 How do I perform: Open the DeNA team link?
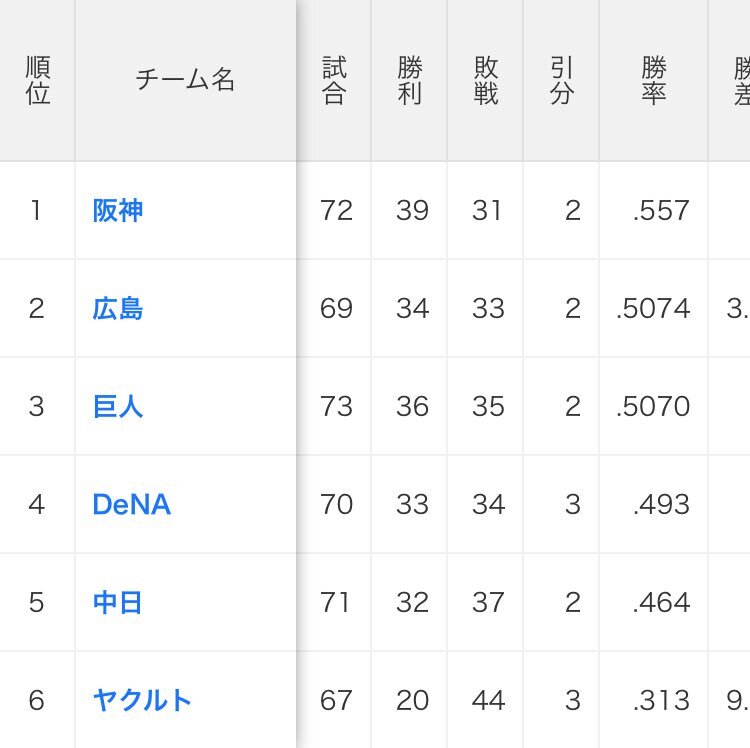coord(132,504)
